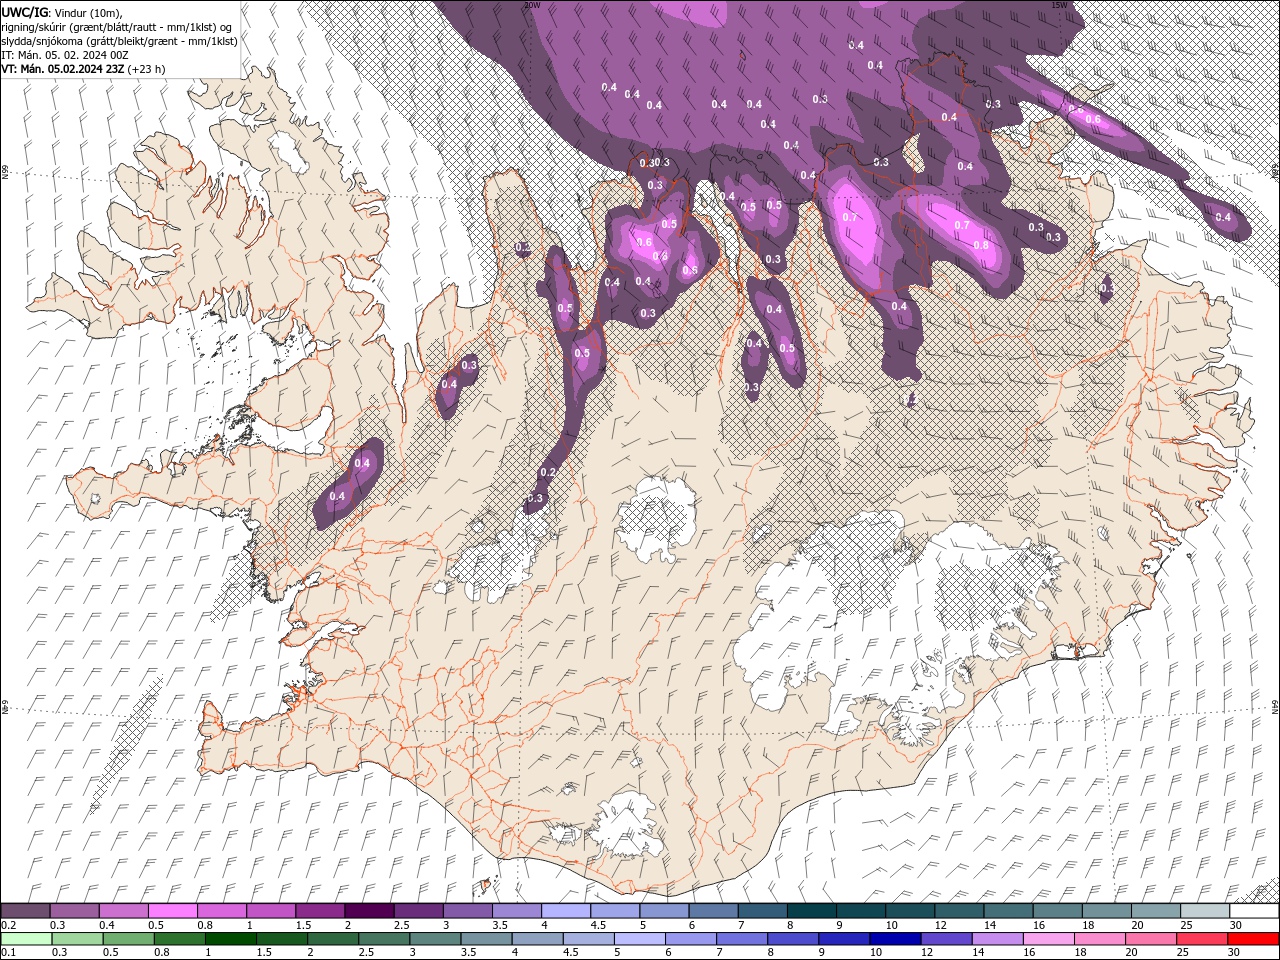Pick the white 30 swatch in purple legend row
1280x960 pixels.
point(1255,911)
